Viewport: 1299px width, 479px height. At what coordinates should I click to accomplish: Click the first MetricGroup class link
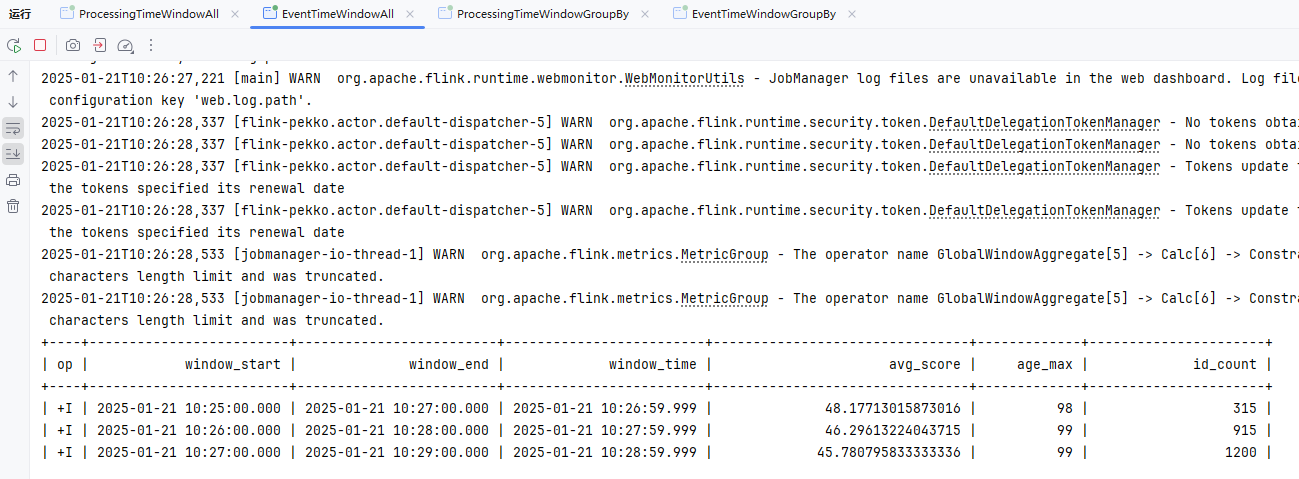click(x=724, y=254)
